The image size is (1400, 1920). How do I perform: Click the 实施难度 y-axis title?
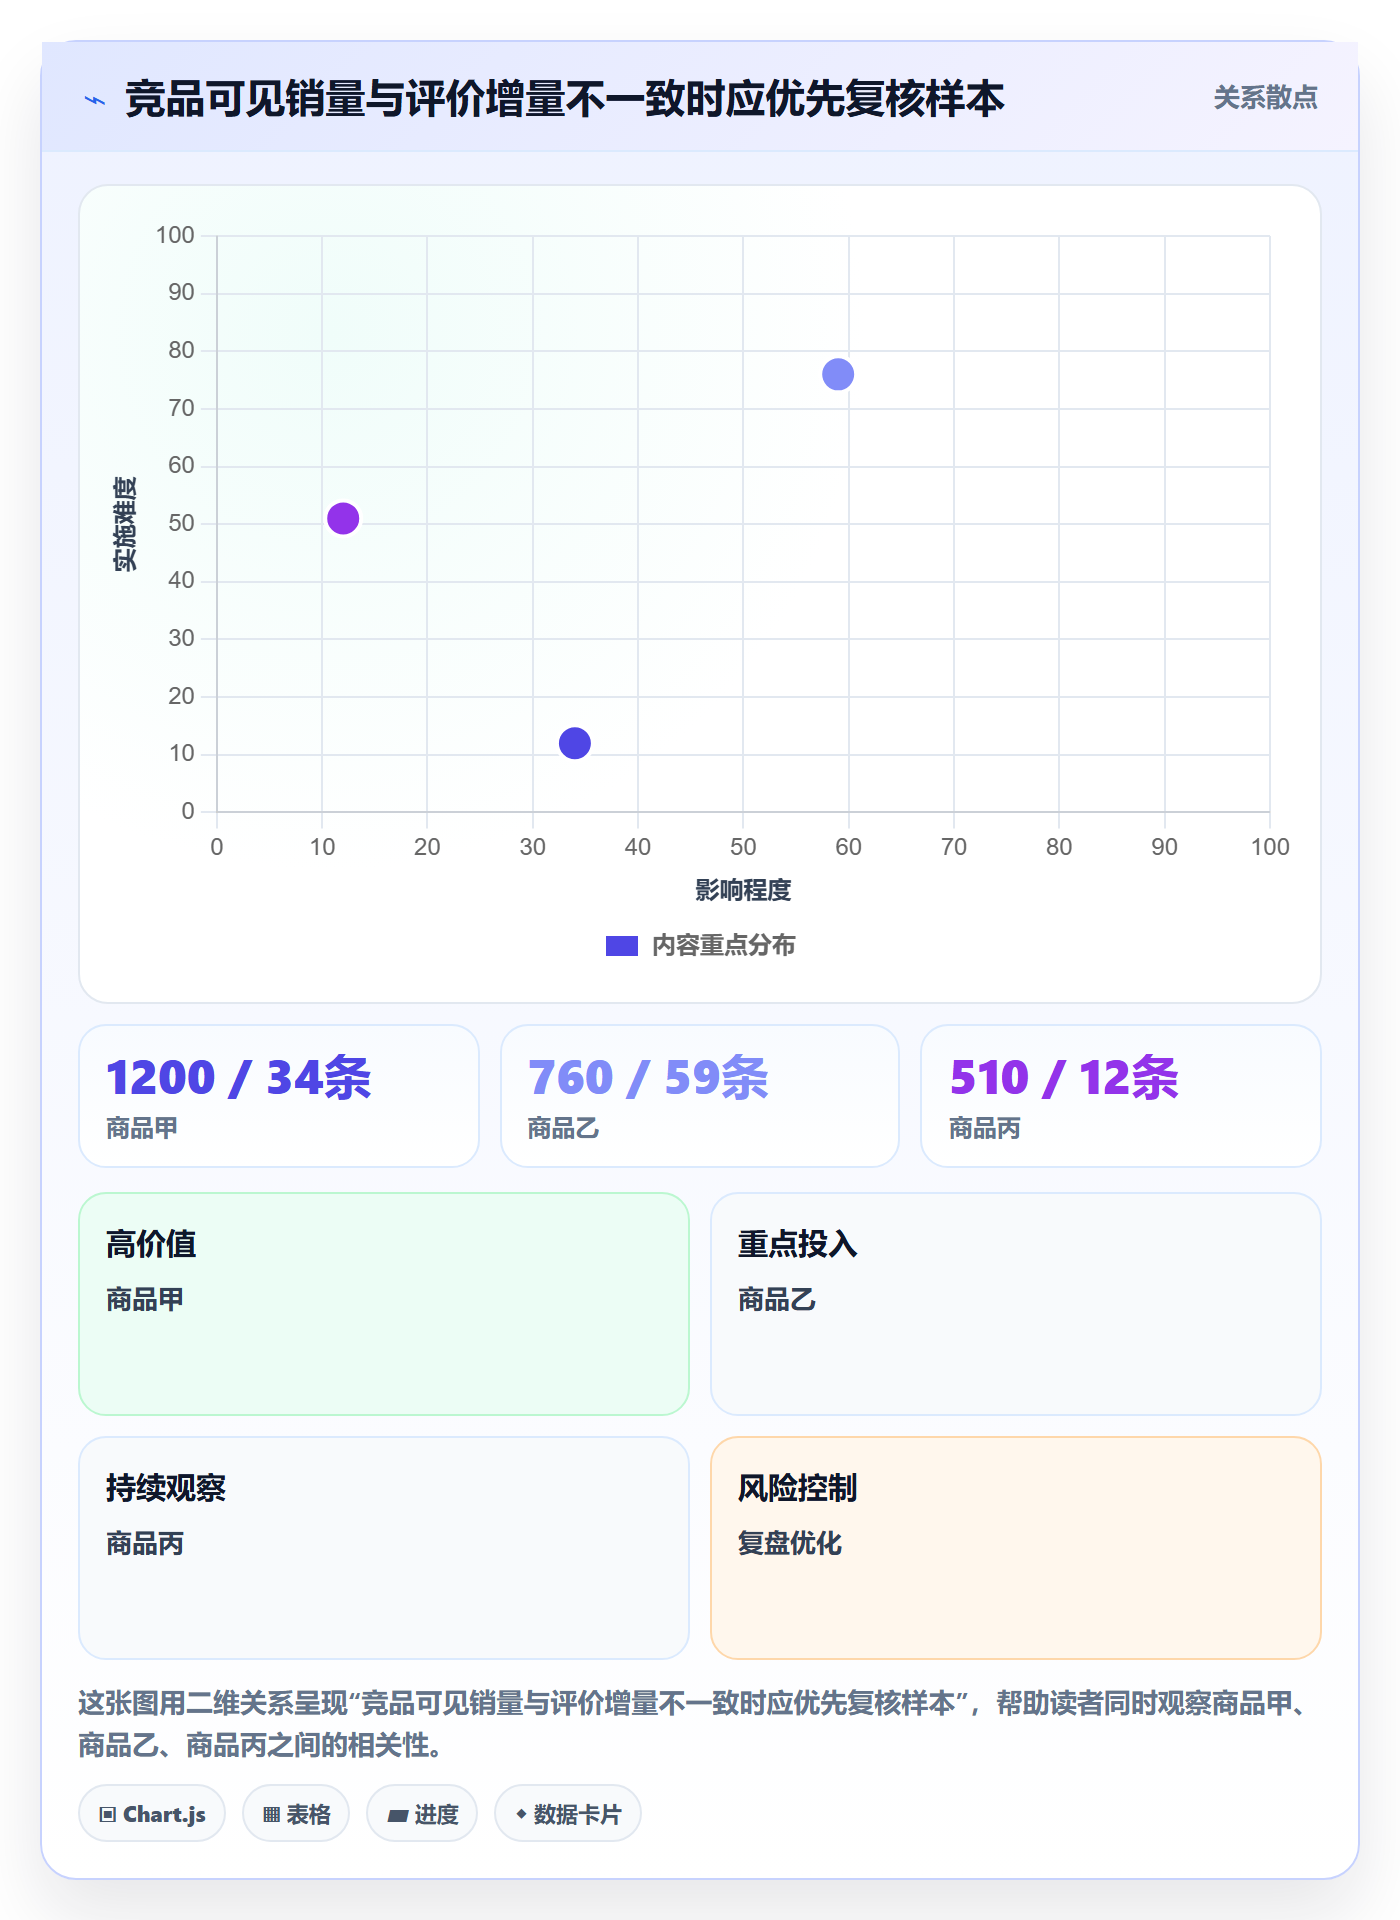(x=125, y=523)
